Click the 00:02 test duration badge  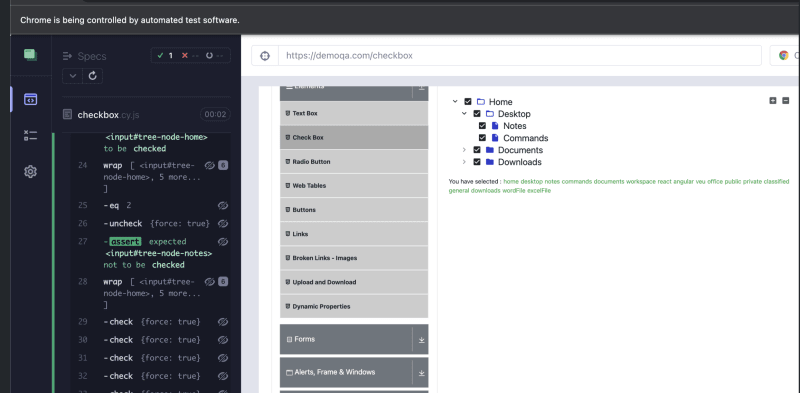click(215, 115)
